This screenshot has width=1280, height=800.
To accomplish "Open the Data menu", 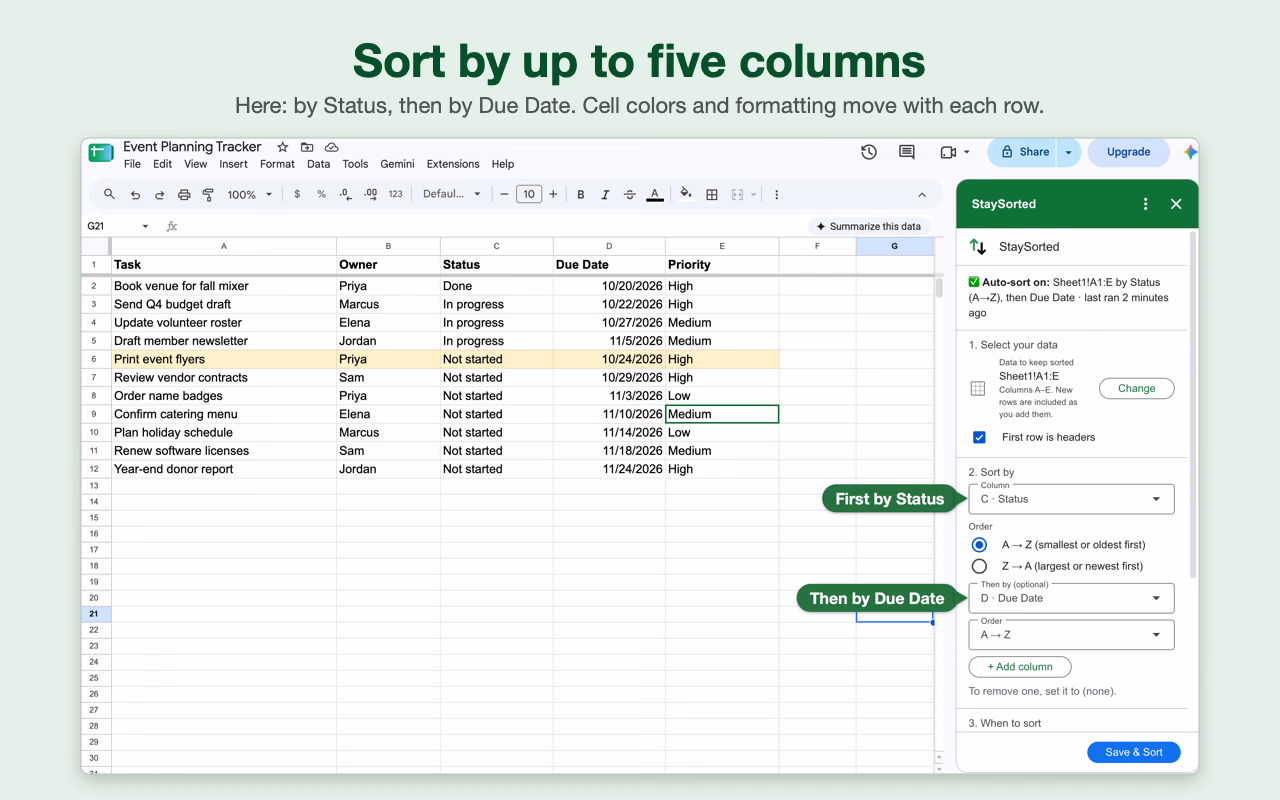I will (318, 164).
